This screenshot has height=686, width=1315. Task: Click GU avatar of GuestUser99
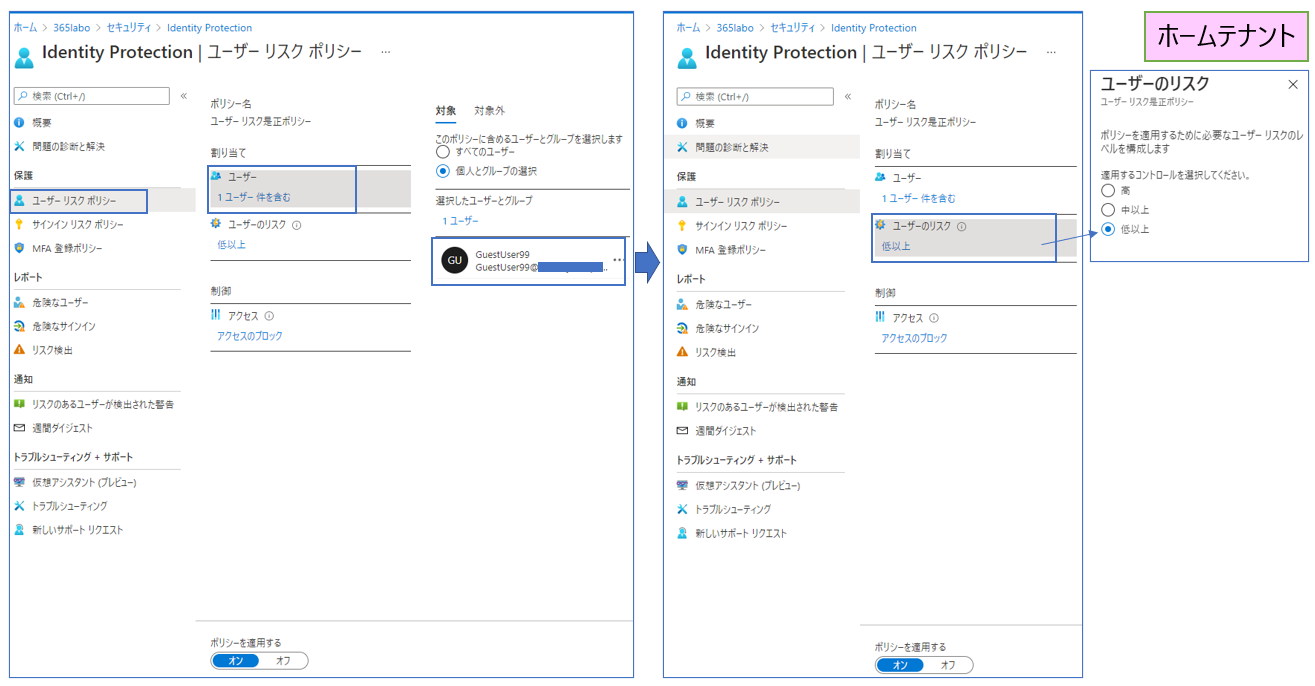click(455, 261)
